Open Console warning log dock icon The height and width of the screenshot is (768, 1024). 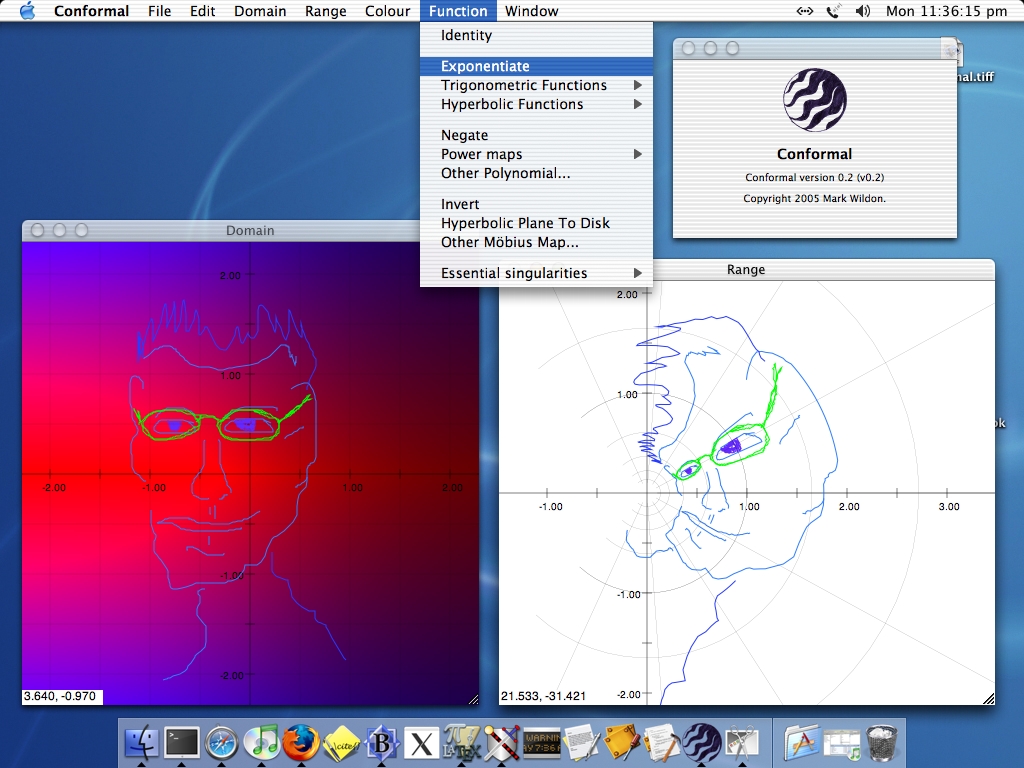point(542,743)
